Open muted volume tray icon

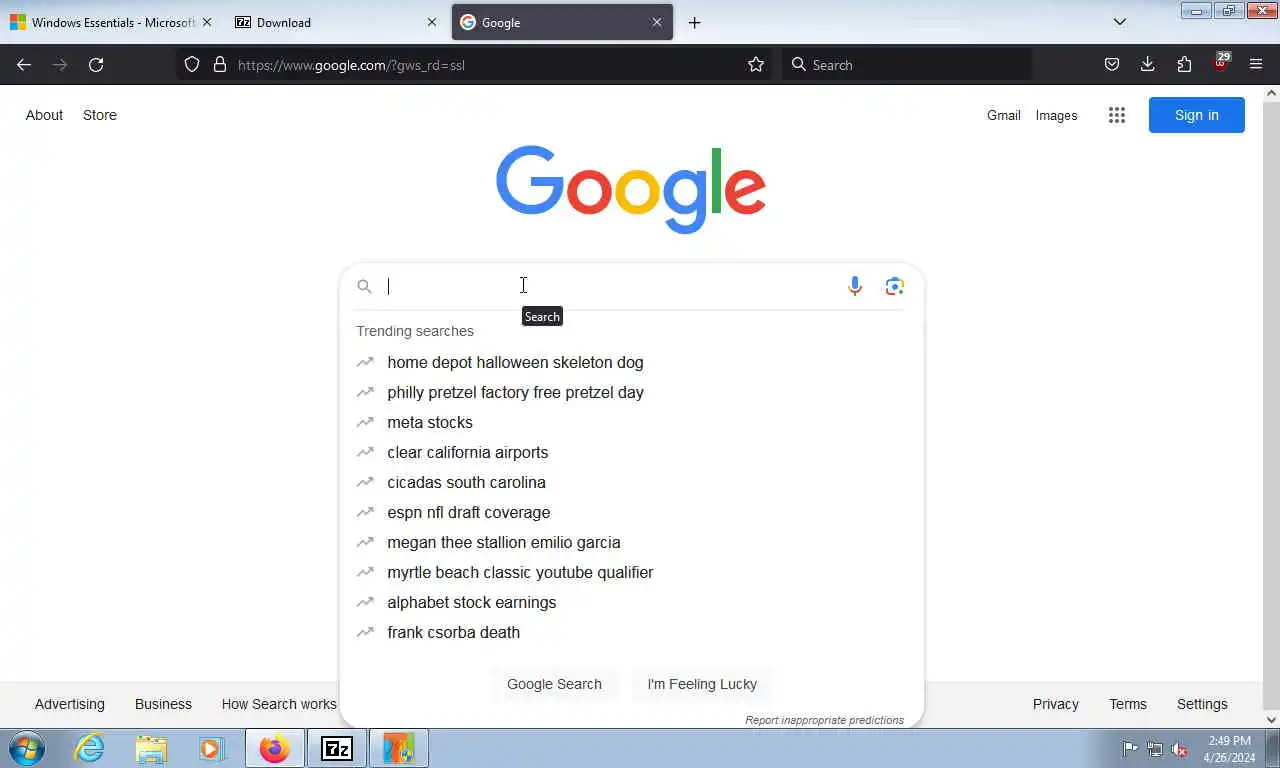click(1180, 749)
